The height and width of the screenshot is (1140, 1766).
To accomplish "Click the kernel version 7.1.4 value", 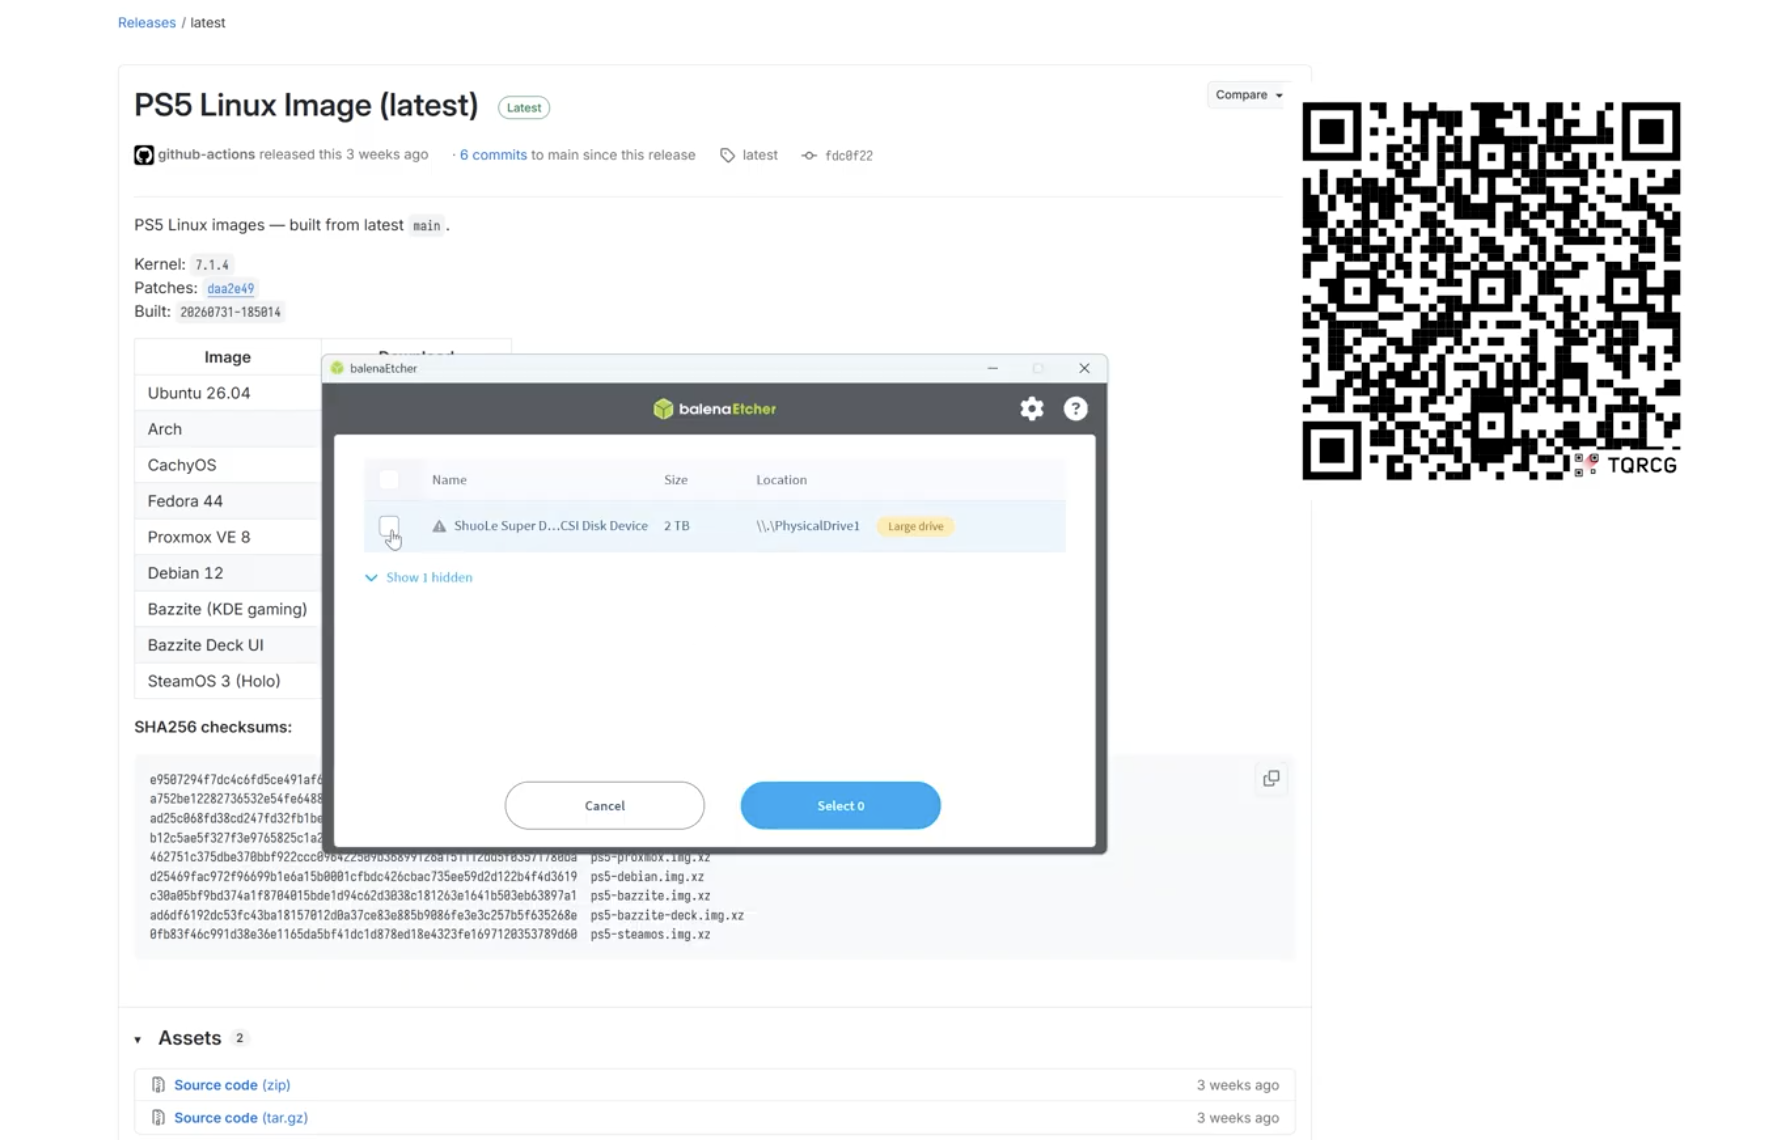I will (212, 265).
